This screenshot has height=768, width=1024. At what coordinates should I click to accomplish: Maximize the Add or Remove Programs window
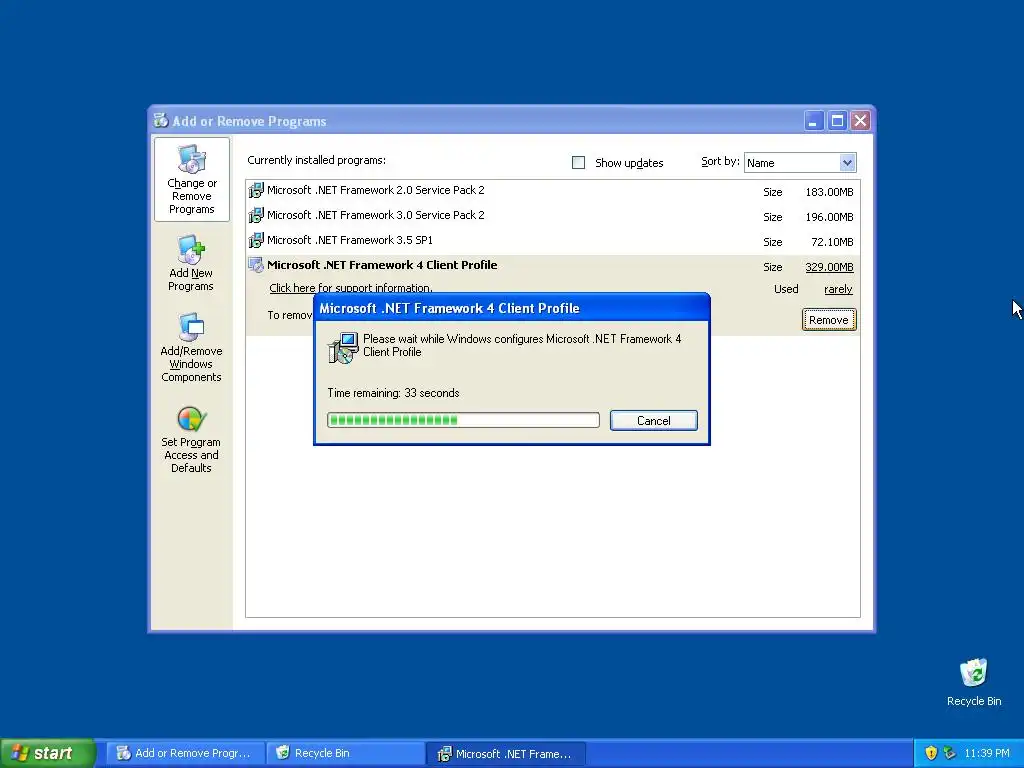[x=837, y=121]
